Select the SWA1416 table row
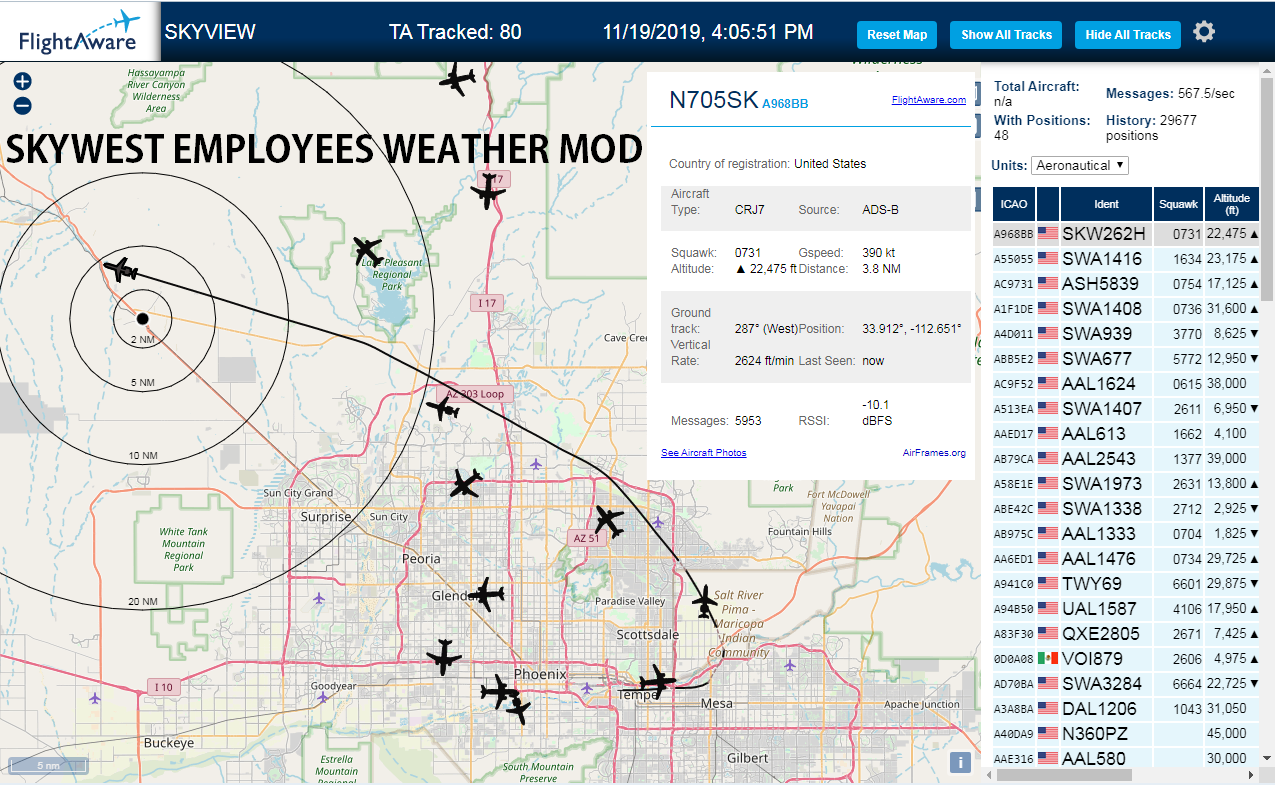Screen dimensions: 1275x785 [x=1127, y=259]
